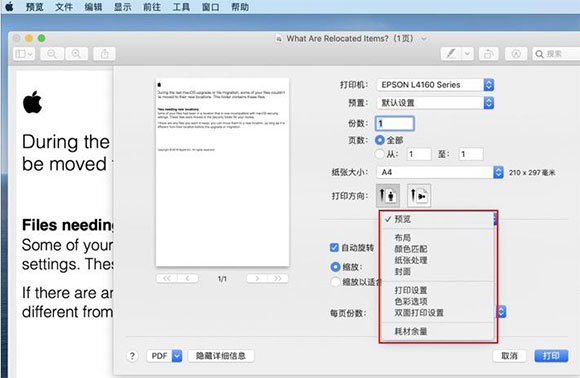Select 封面 menu item
This screenshot has width=580, height=378.
(438, 272)
